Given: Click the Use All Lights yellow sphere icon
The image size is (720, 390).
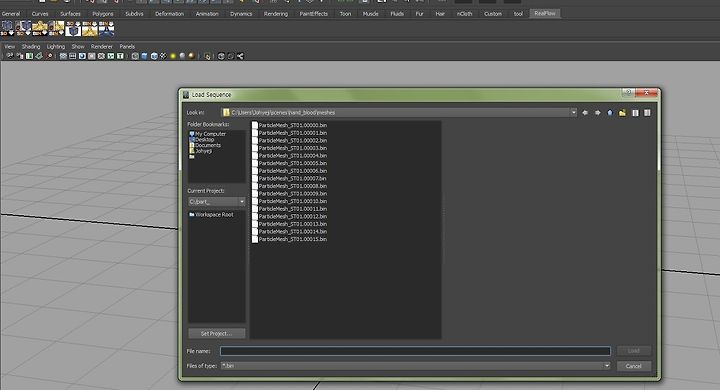Looking at the screenshot, I should point(173,56).
